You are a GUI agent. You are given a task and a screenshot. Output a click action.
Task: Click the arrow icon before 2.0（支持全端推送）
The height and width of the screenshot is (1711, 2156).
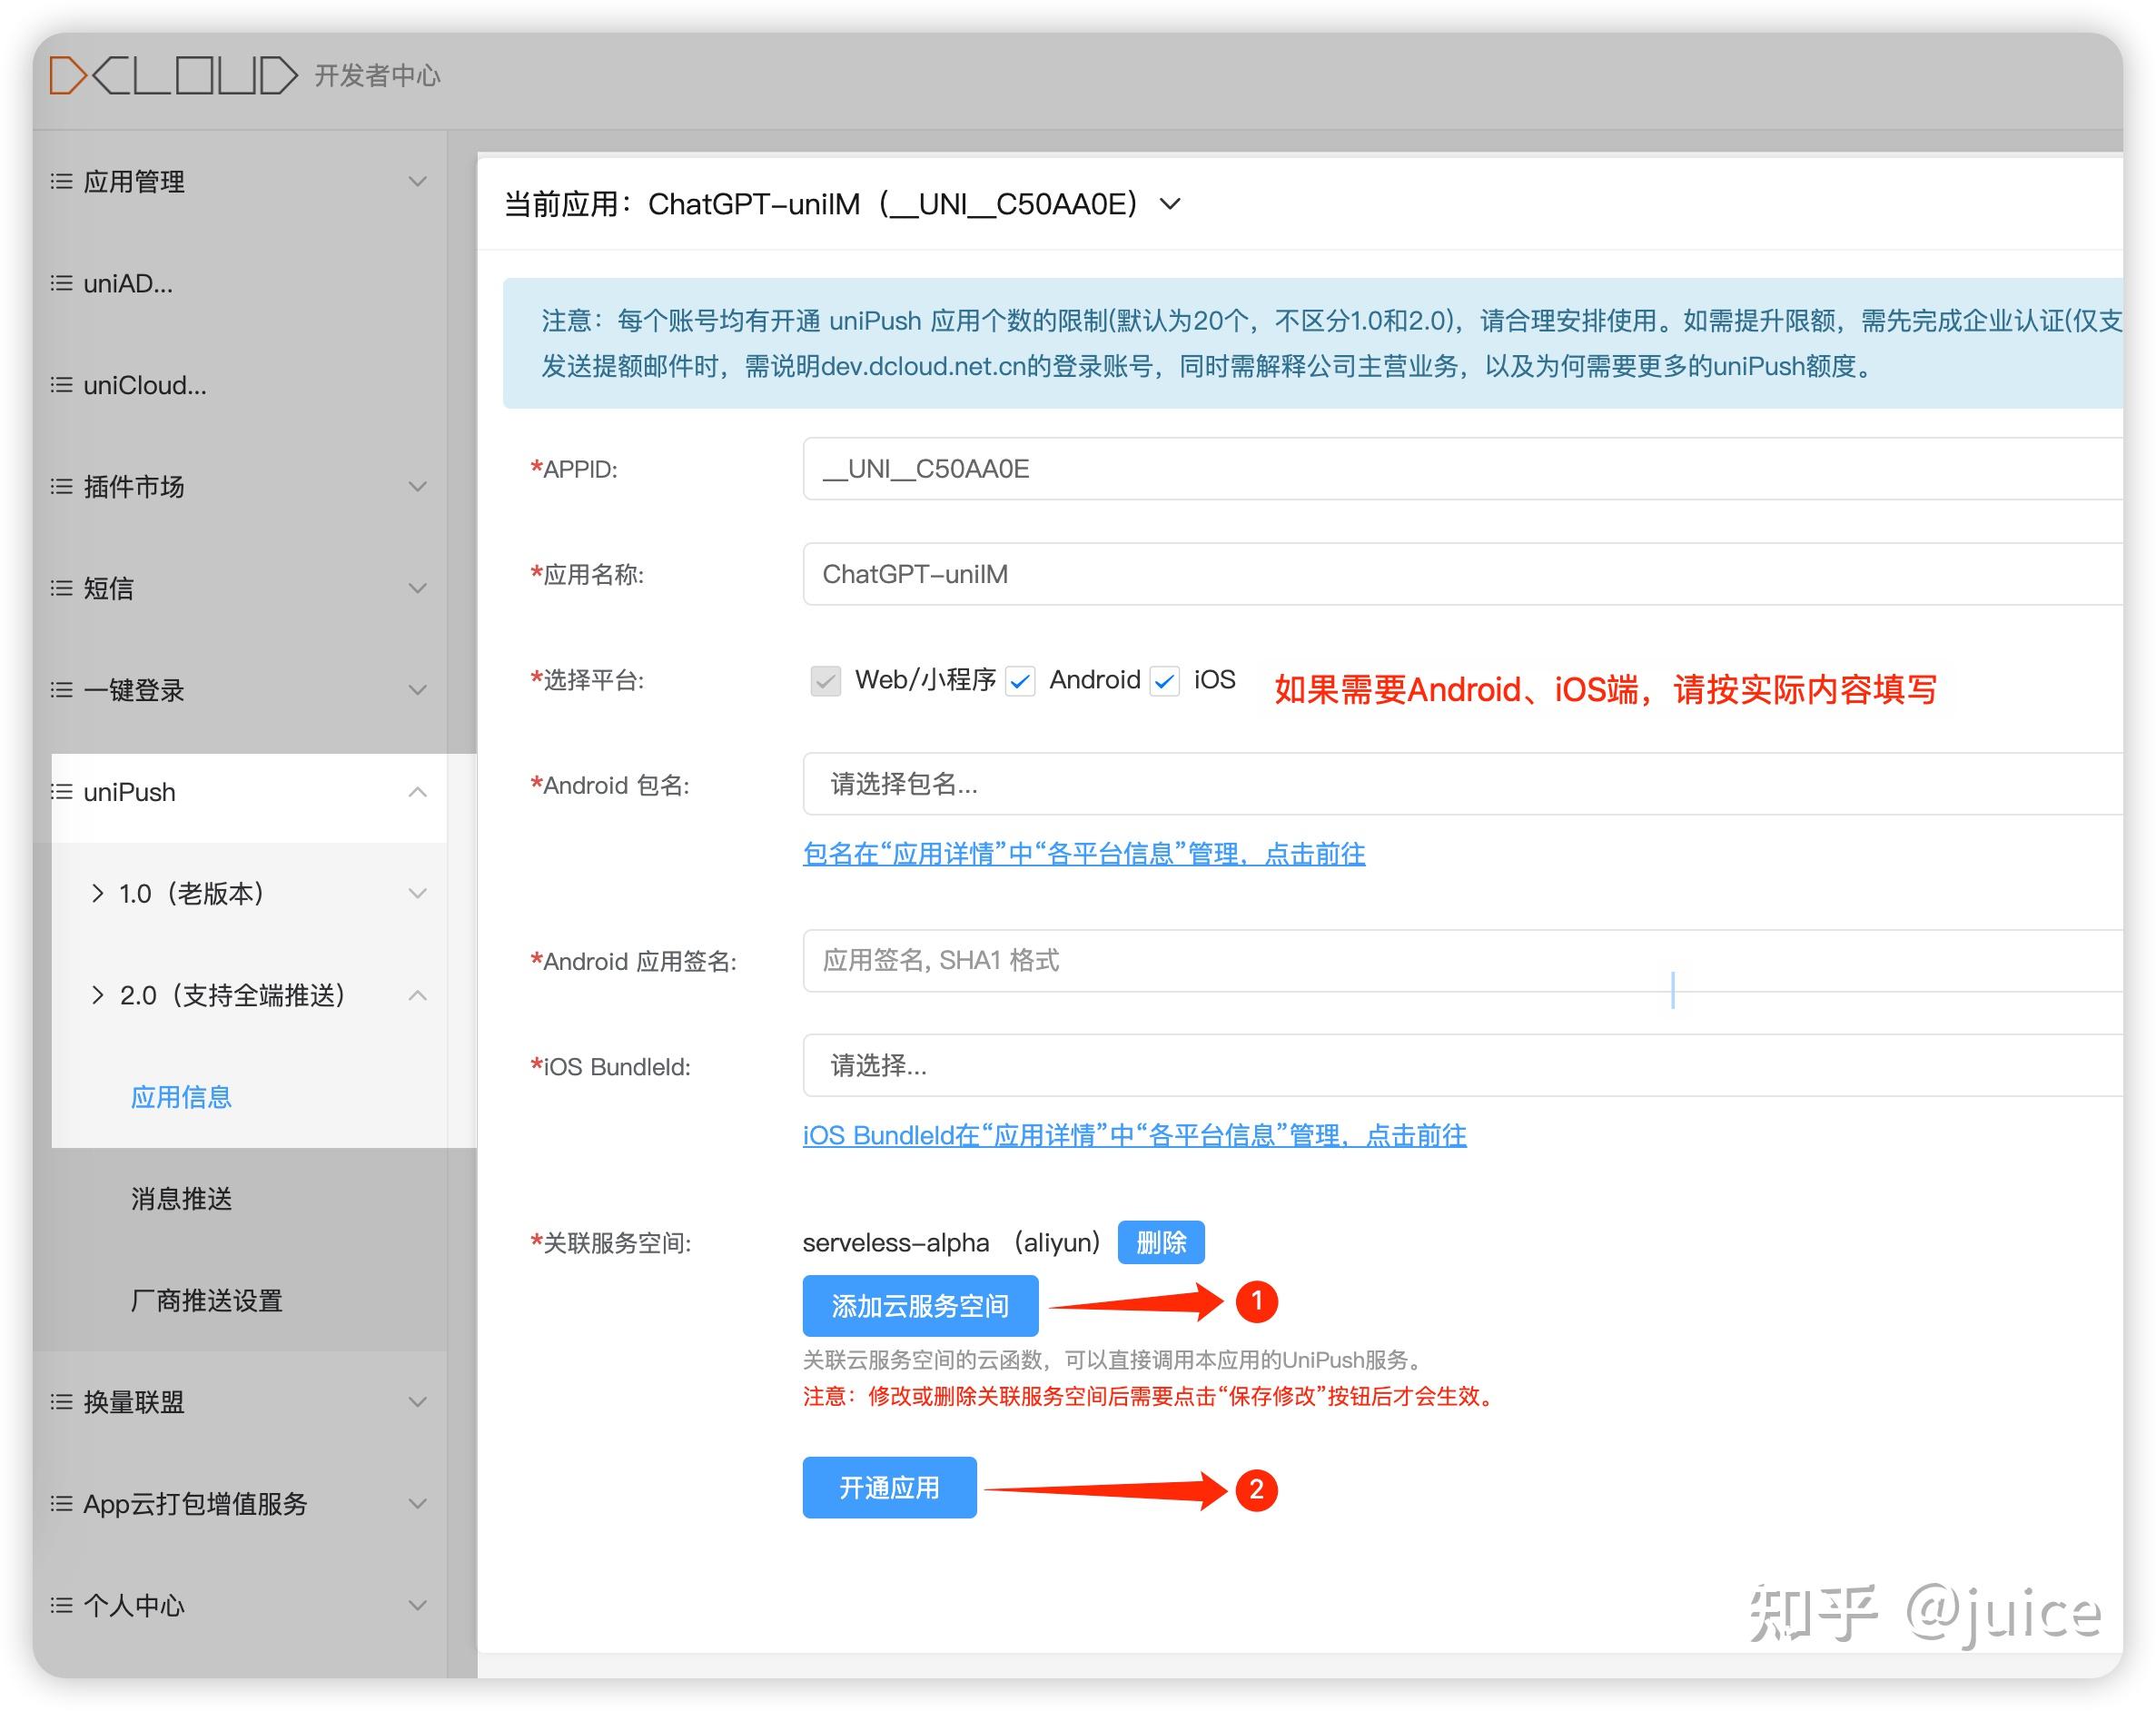pyautogui.click(x=97, y=995)
